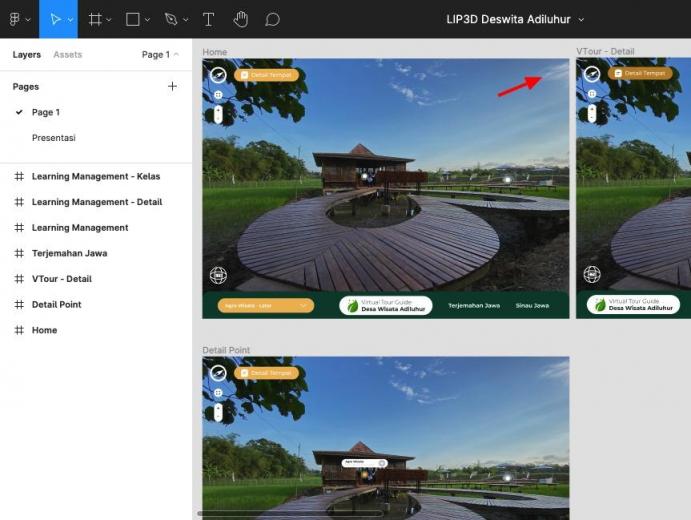Activate the Hand tool
Viewport: 691px width, 520px height.
click(x=241, y=19)
